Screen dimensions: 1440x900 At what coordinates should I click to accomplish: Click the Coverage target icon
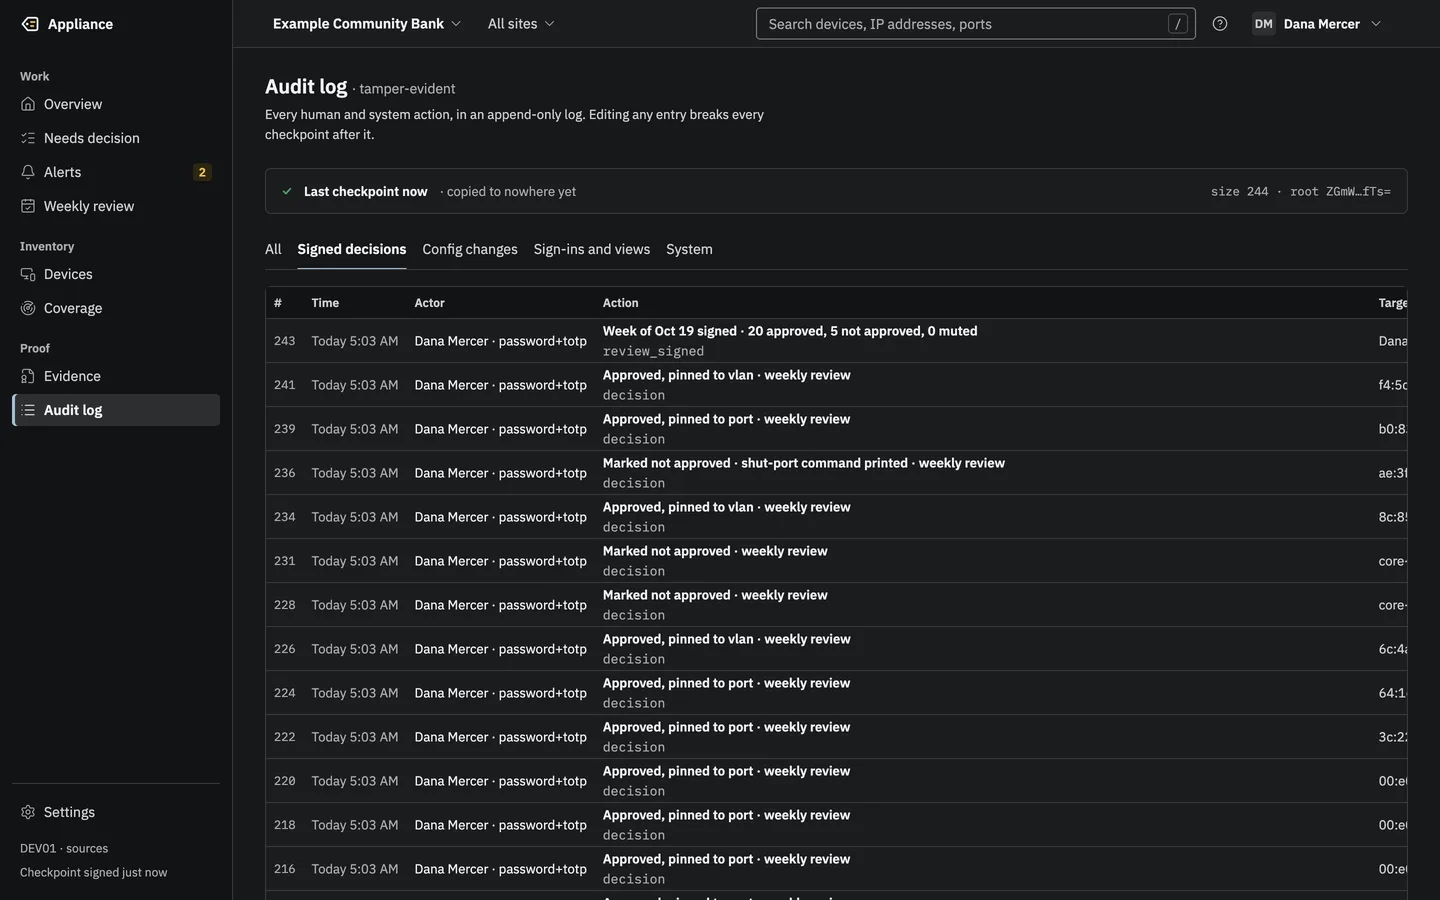[x=28, y=308]
